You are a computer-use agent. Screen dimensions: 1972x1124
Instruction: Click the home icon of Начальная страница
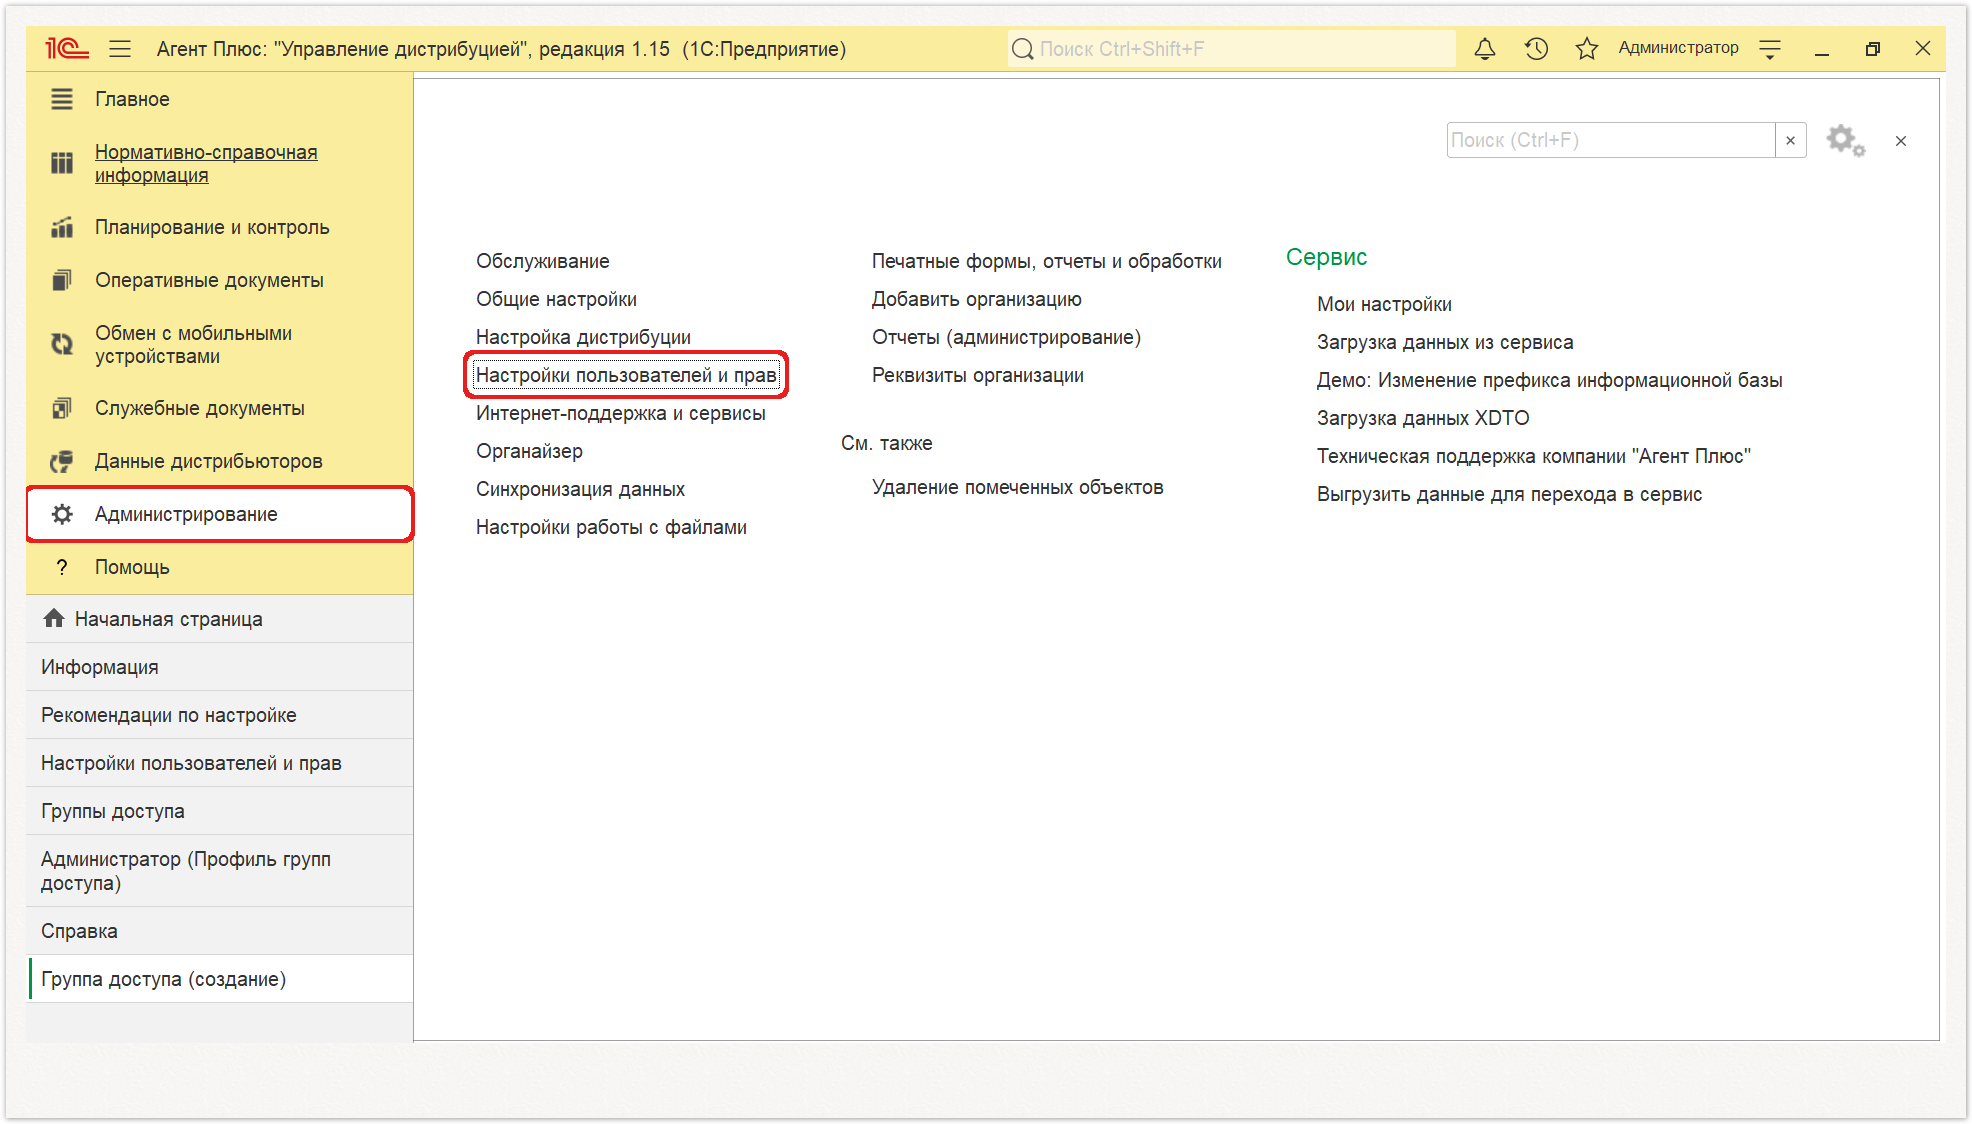(54, 618)
